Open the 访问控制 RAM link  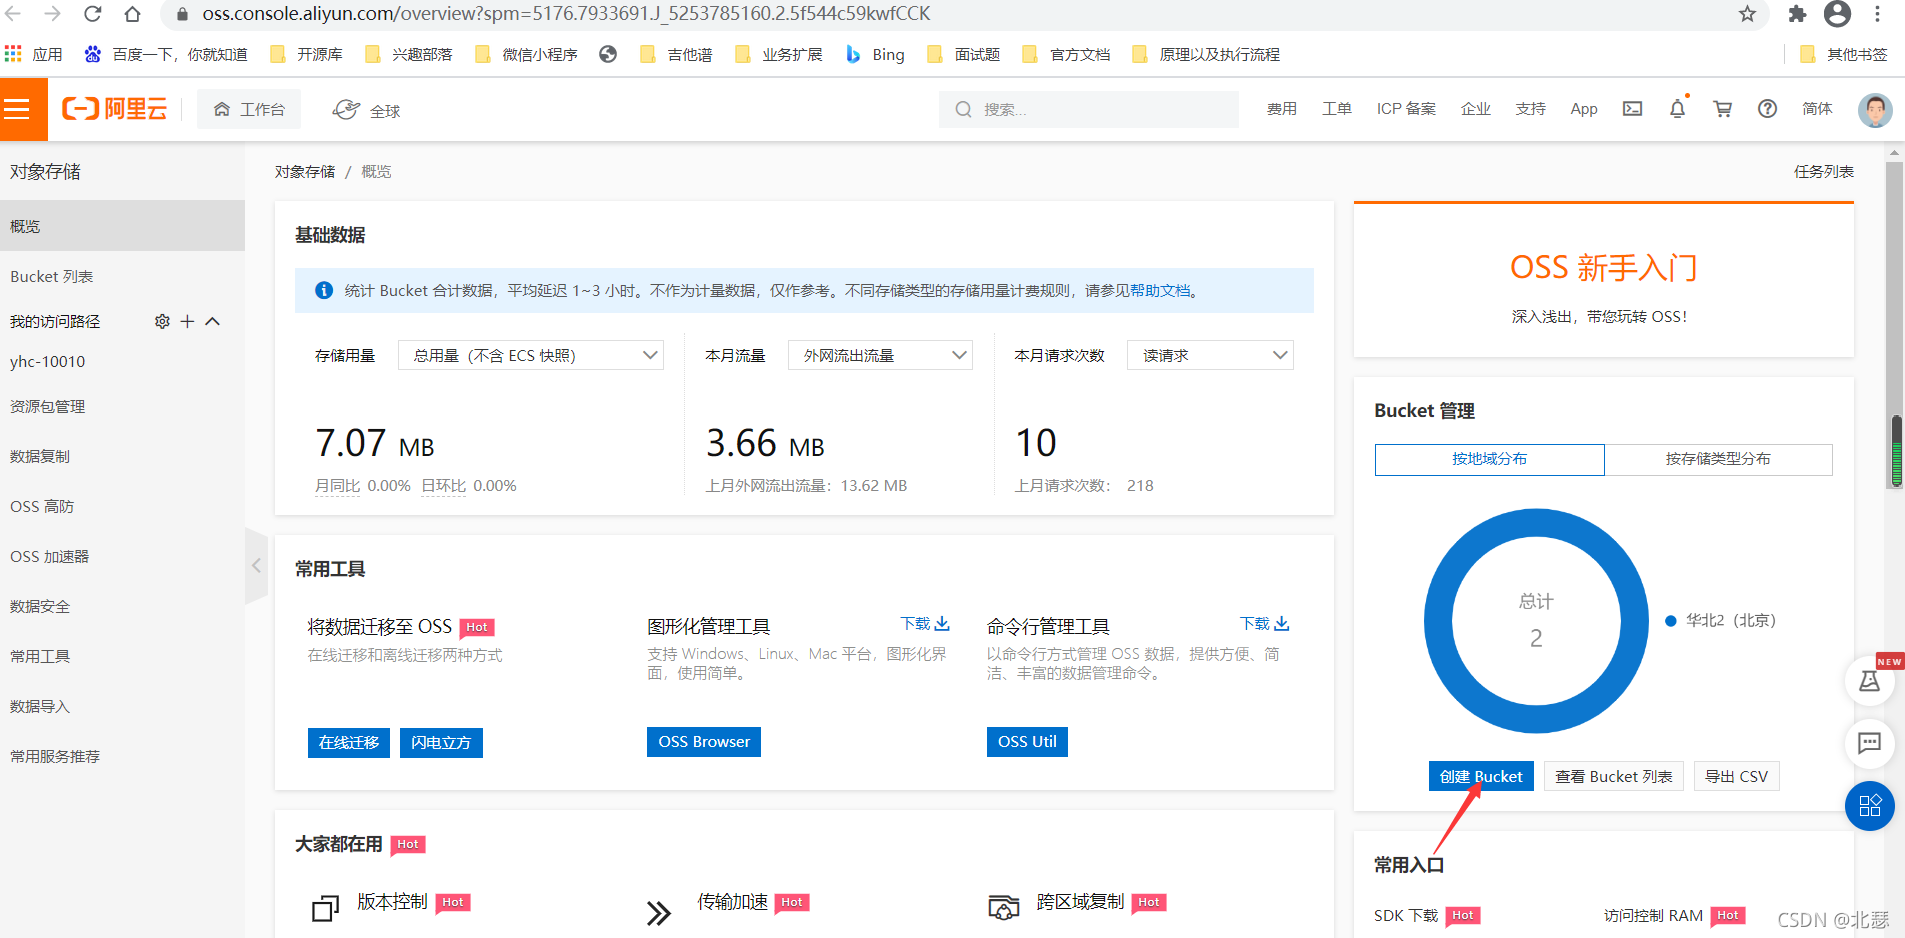tap(1653, 916)
